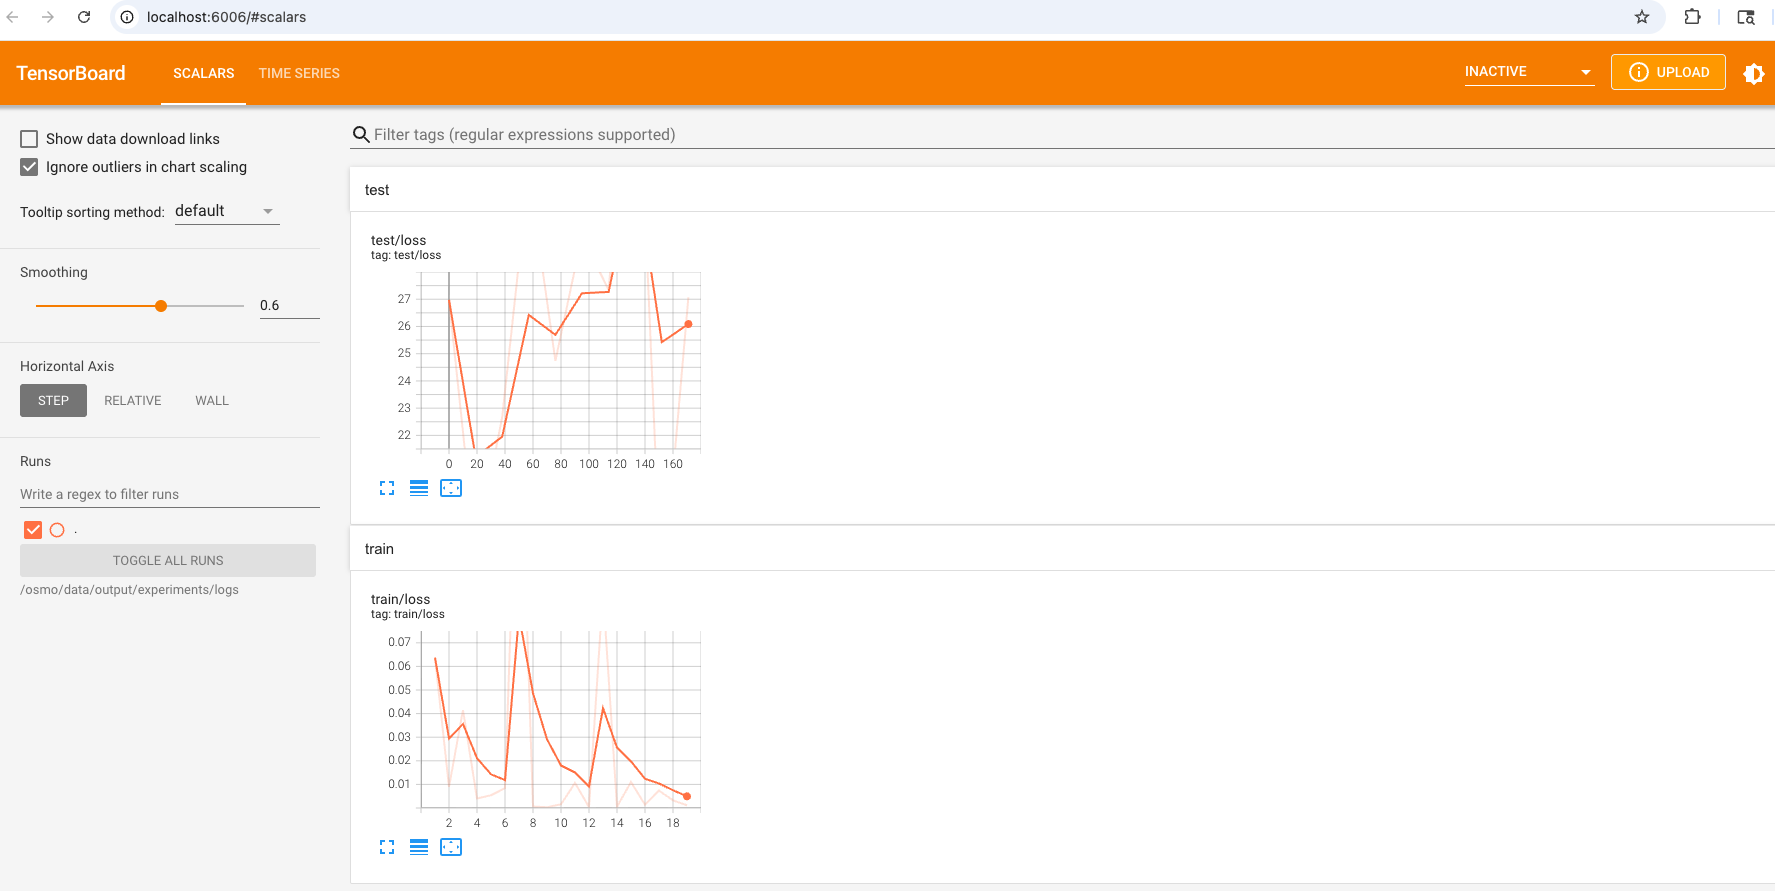The height and width of the screenshot is (891, 1775).
Task: Toggle y-axis log scale for test/loss chart
Action: coord(419,488)
